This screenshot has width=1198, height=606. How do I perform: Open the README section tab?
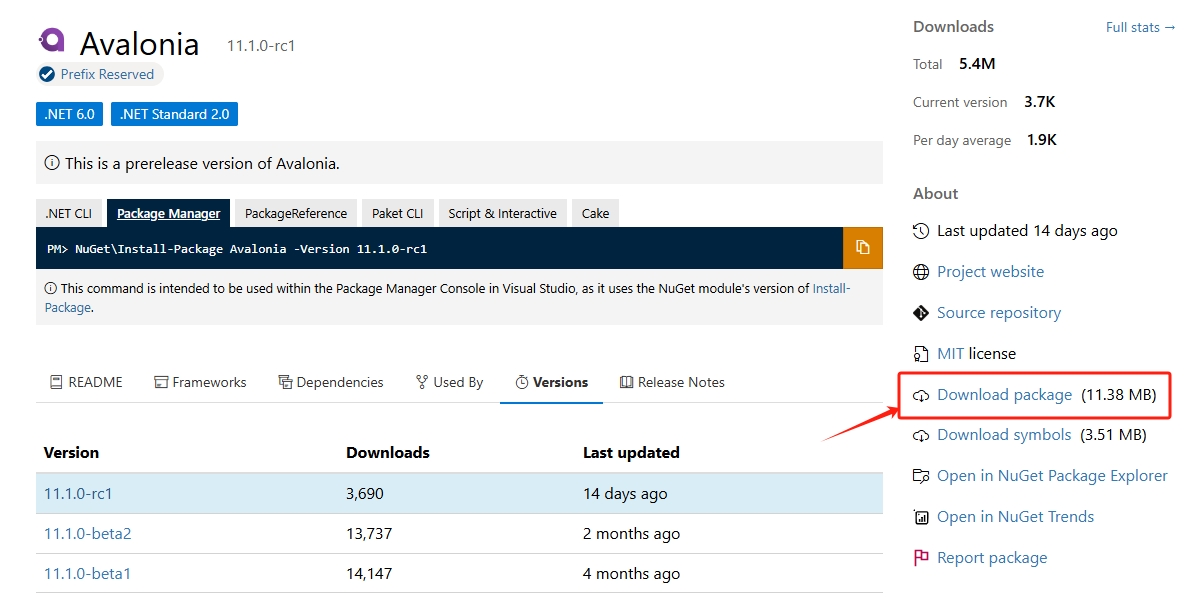click(x=86, y=382)
